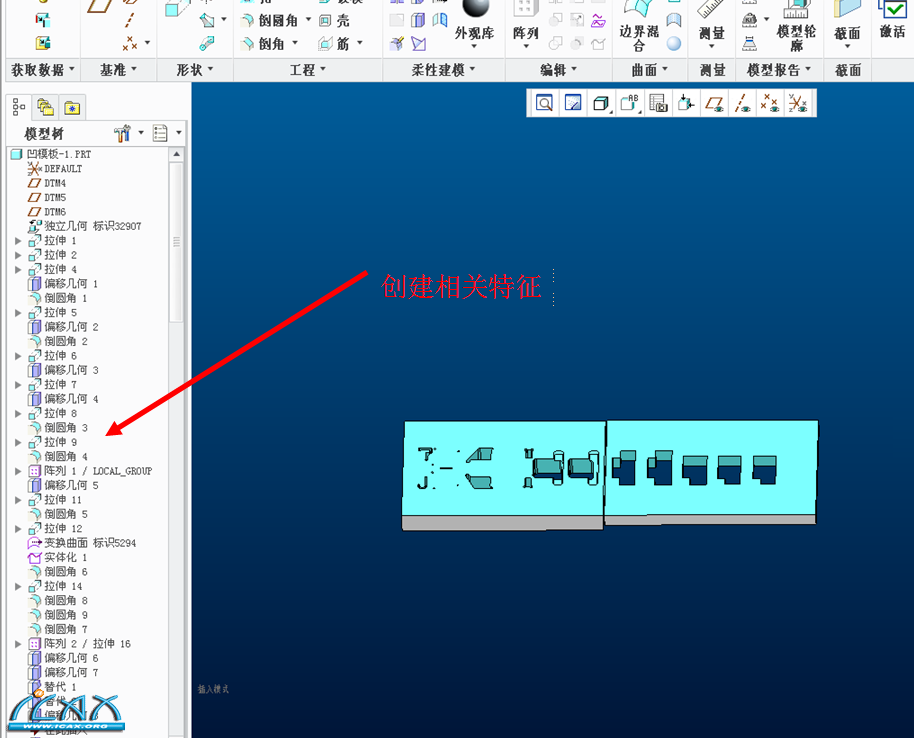Click the 壳 shell tool
Image resolution: width=914 pixels, height=738 pixels.
pos(335,20)
